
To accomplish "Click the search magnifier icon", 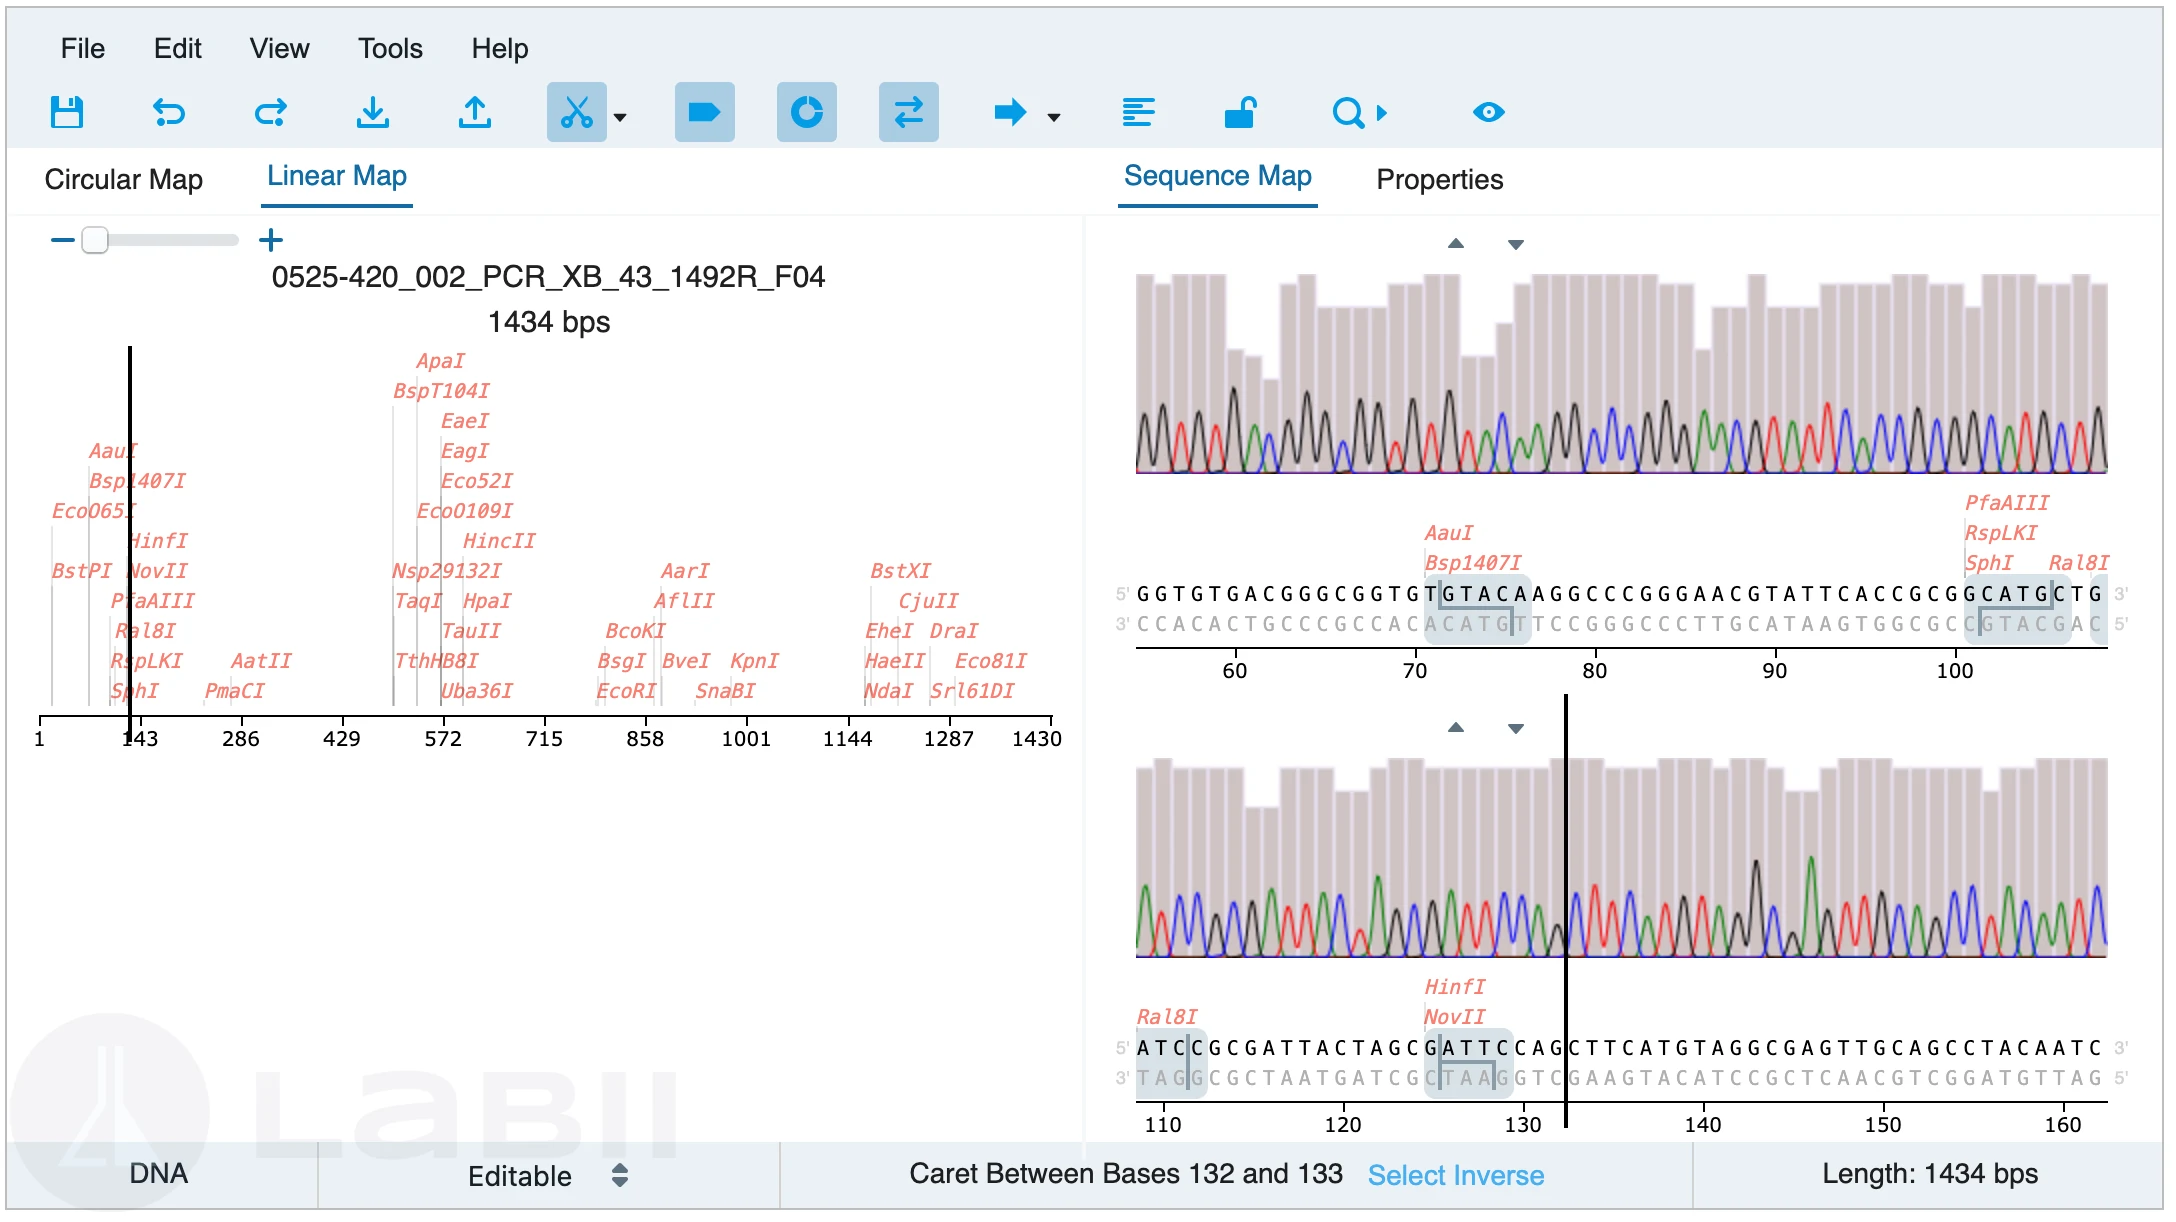I will (1348, 112).
